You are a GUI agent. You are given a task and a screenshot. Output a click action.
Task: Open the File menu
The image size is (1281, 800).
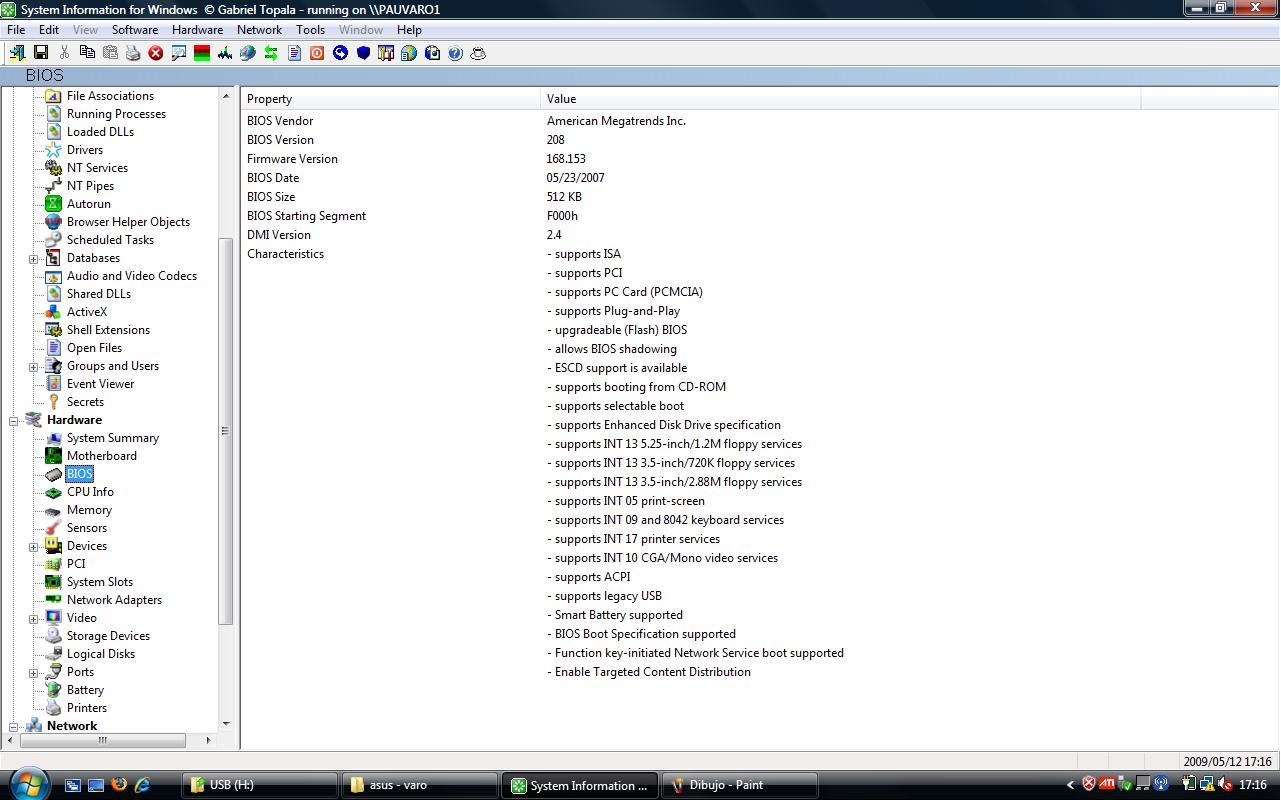point(16,30)
